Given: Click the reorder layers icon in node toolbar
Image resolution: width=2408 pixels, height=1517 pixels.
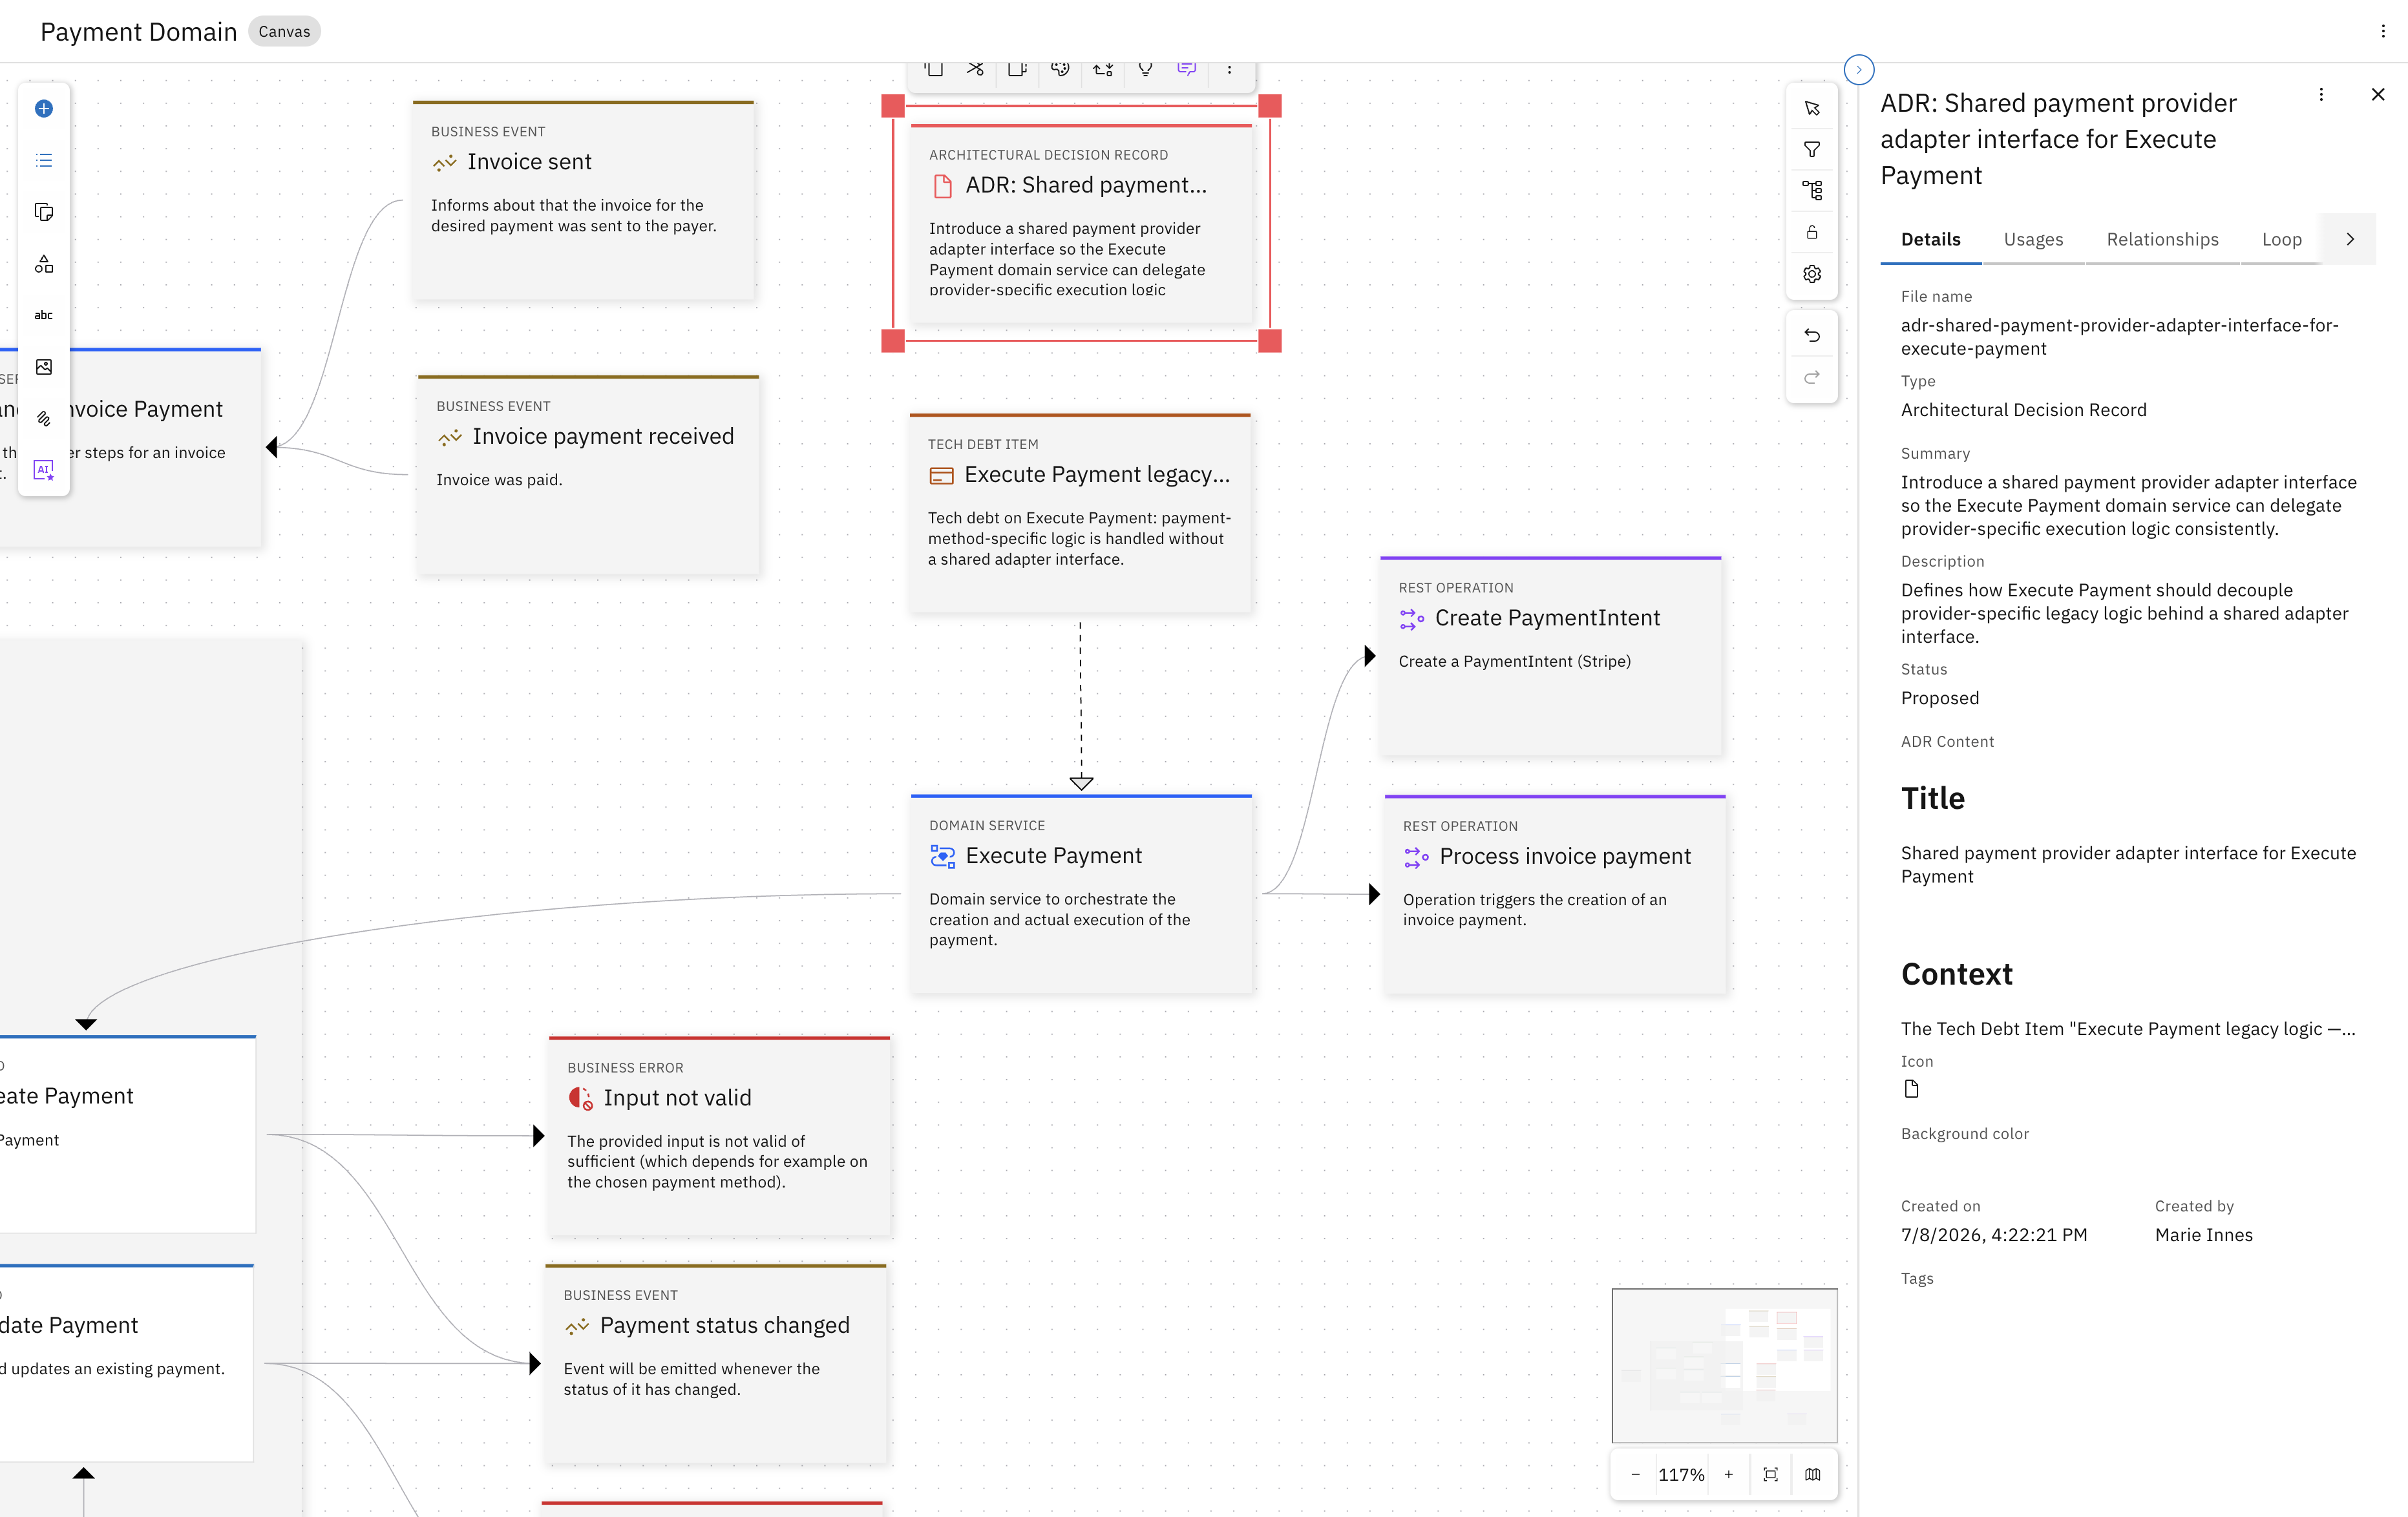Looking at the screenshot, I should click(x=1103, y=69).
